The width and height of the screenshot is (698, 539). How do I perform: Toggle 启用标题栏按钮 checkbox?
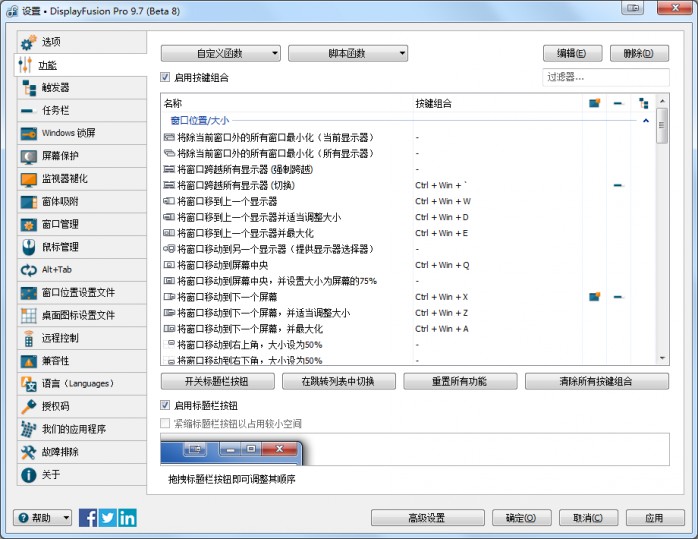pos(165,405)
